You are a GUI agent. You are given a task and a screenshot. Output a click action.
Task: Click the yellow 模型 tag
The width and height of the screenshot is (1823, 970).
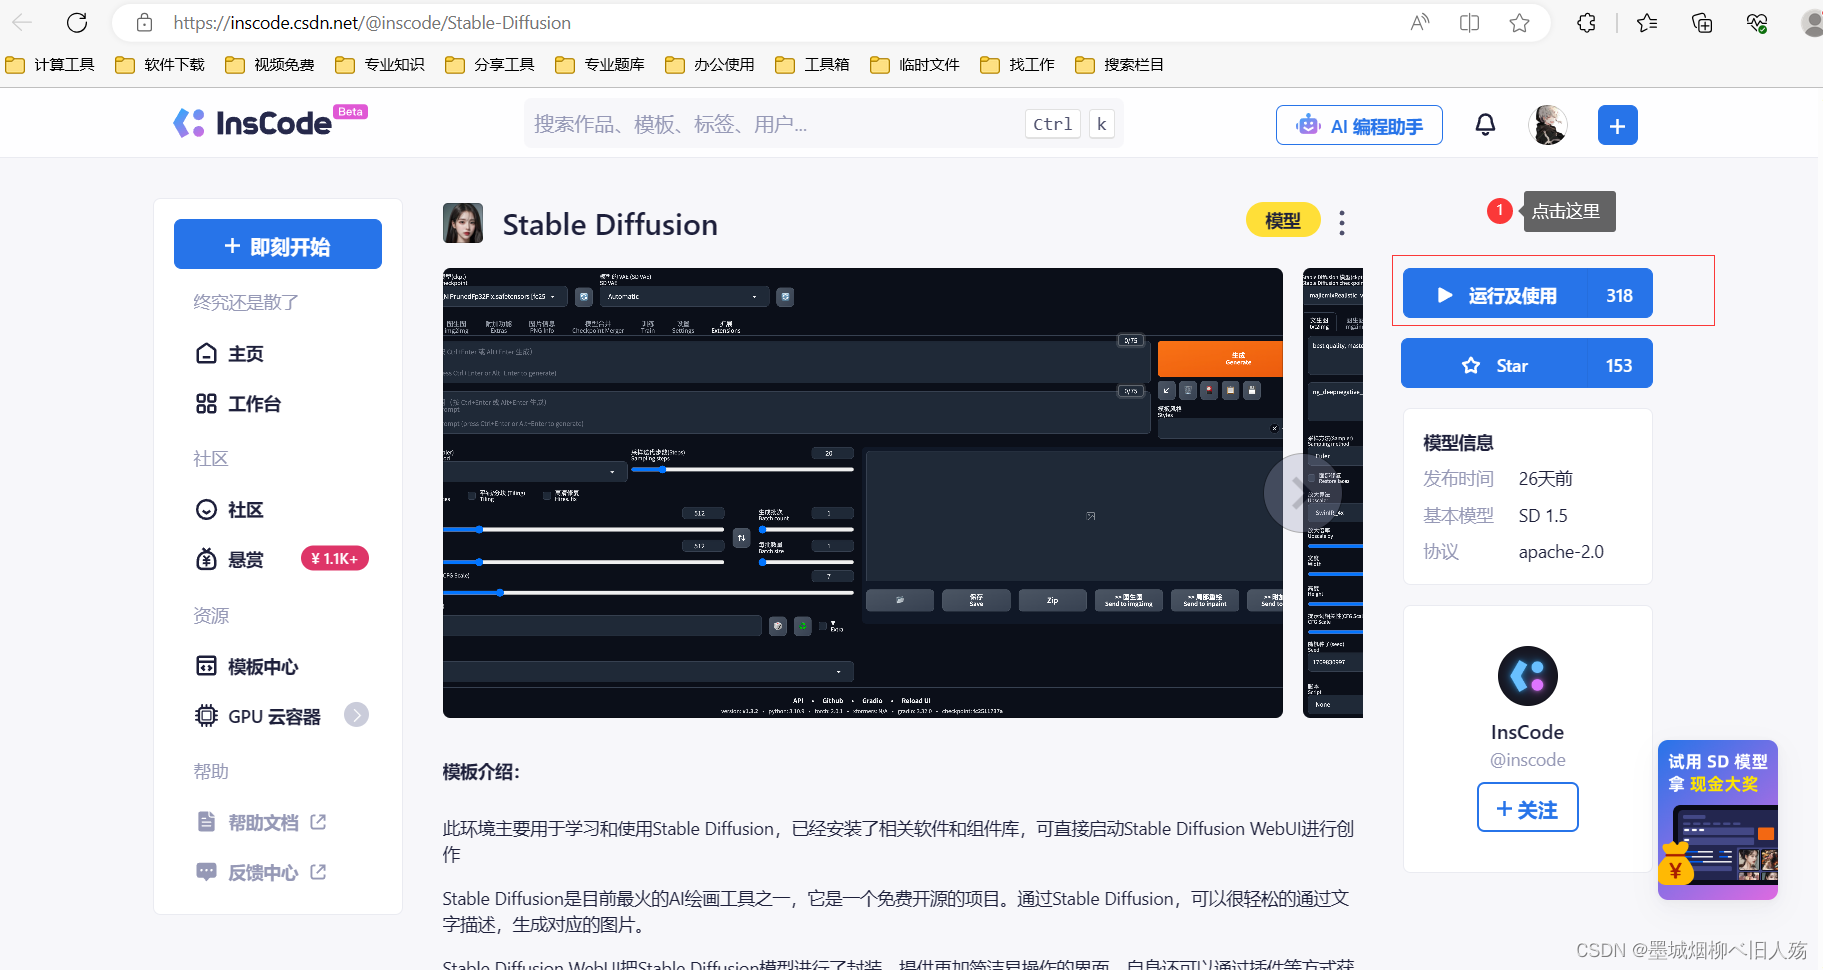[1283, 221]
